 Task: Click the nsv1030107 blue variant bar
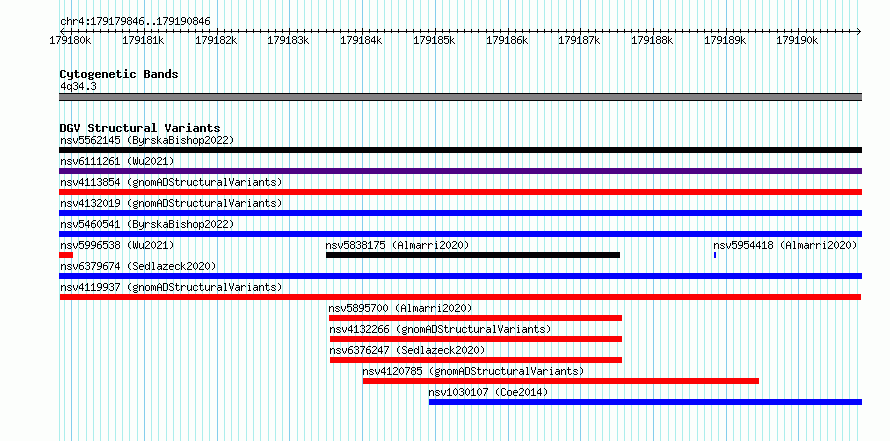click(x=645, y=402)
